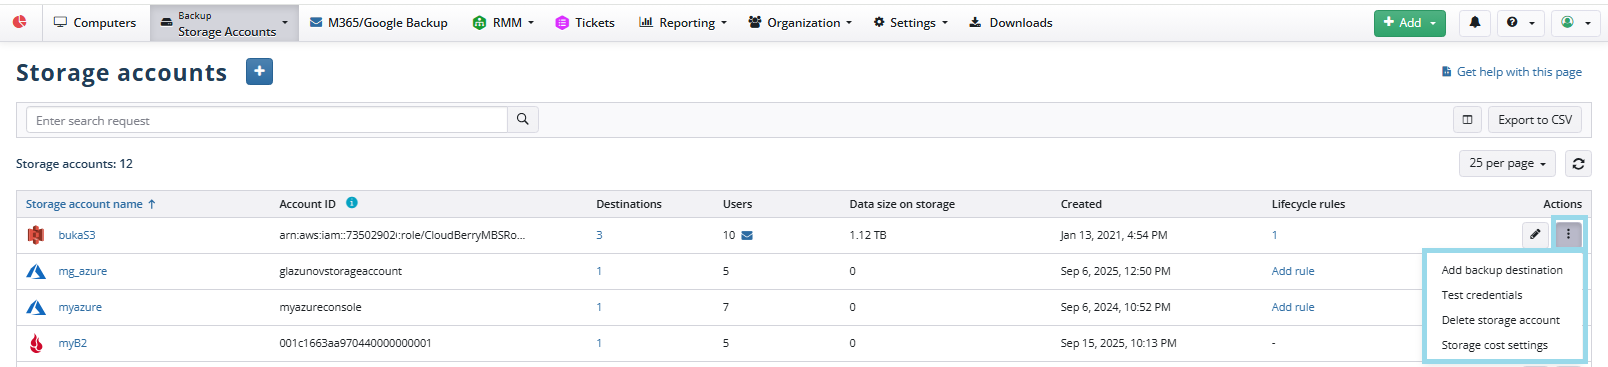Click the green Add button

click(1410, 22)
